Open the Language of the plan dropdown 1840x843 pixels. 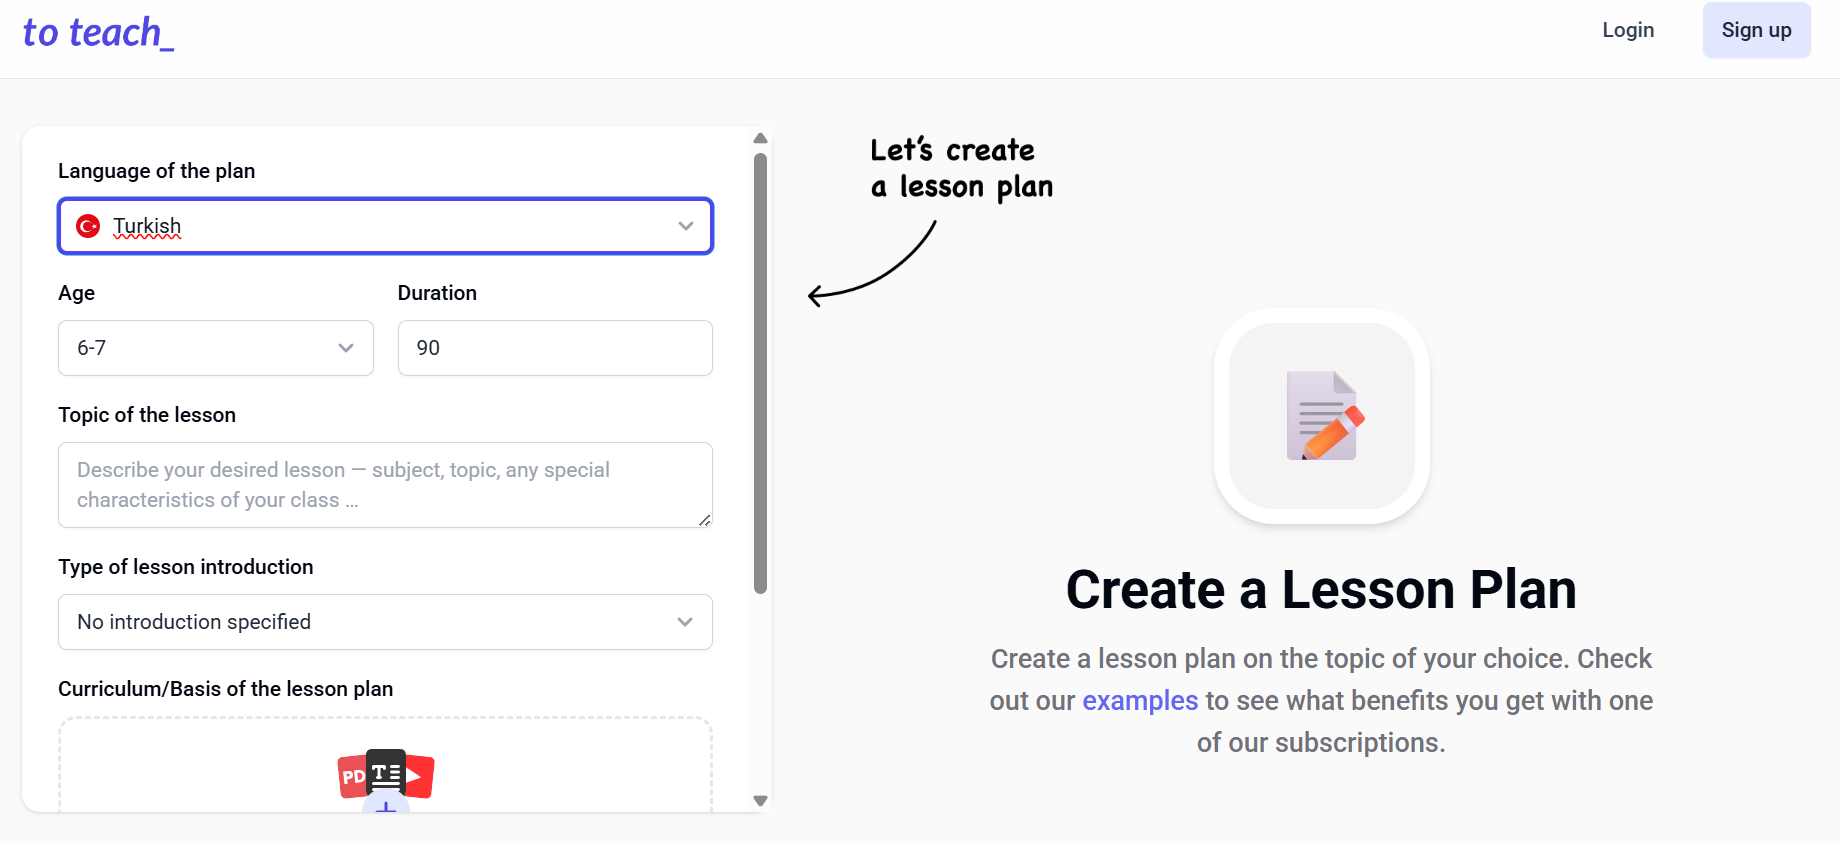(385, 226)
